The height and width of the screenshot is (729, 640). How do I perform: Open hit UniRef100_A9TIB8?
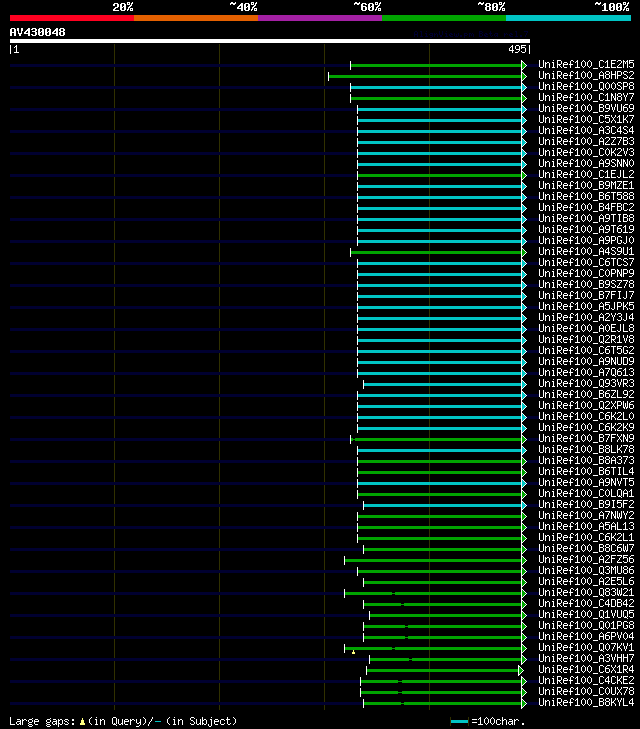point(586,219)
